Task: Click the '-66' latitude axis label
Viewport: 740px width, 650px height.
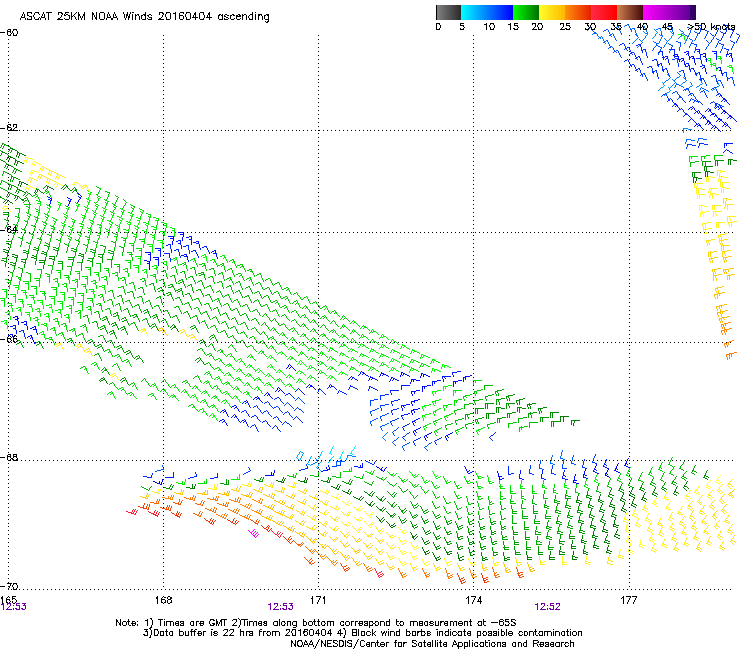Action: 9,339
